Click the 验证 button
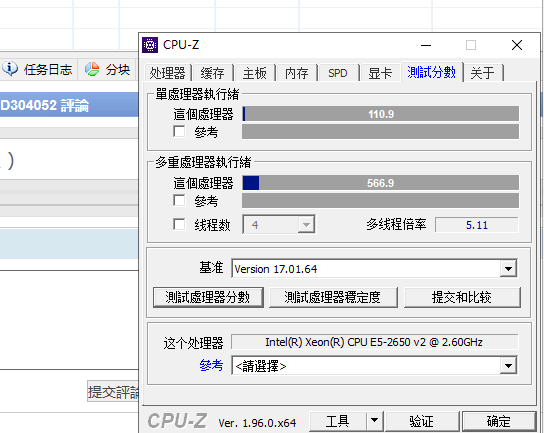This screenshot has height=433, width=544. pos(422,421)
